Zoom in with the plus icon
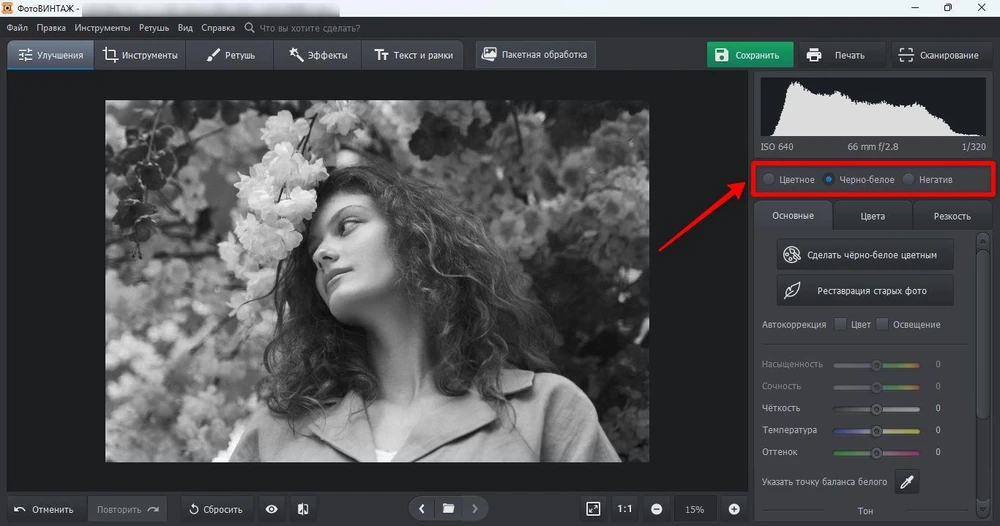 734,509
